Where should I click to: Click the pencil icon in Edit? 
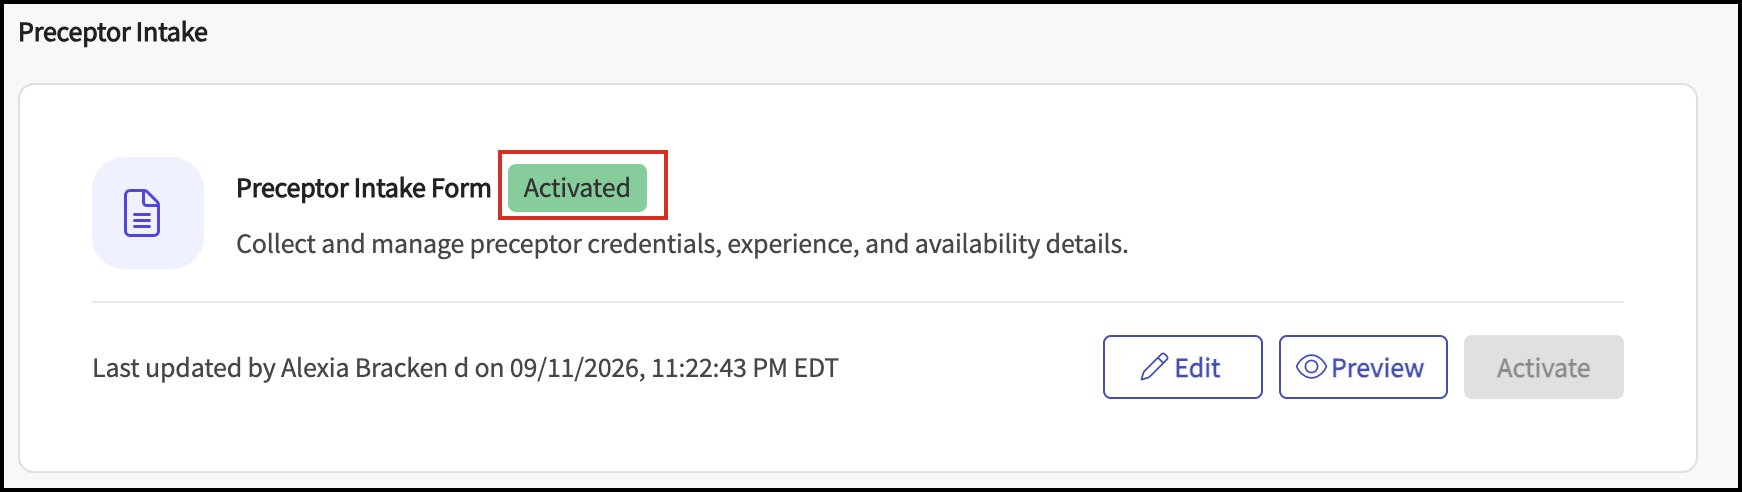pyautogui.click(x=1154, y=367)
